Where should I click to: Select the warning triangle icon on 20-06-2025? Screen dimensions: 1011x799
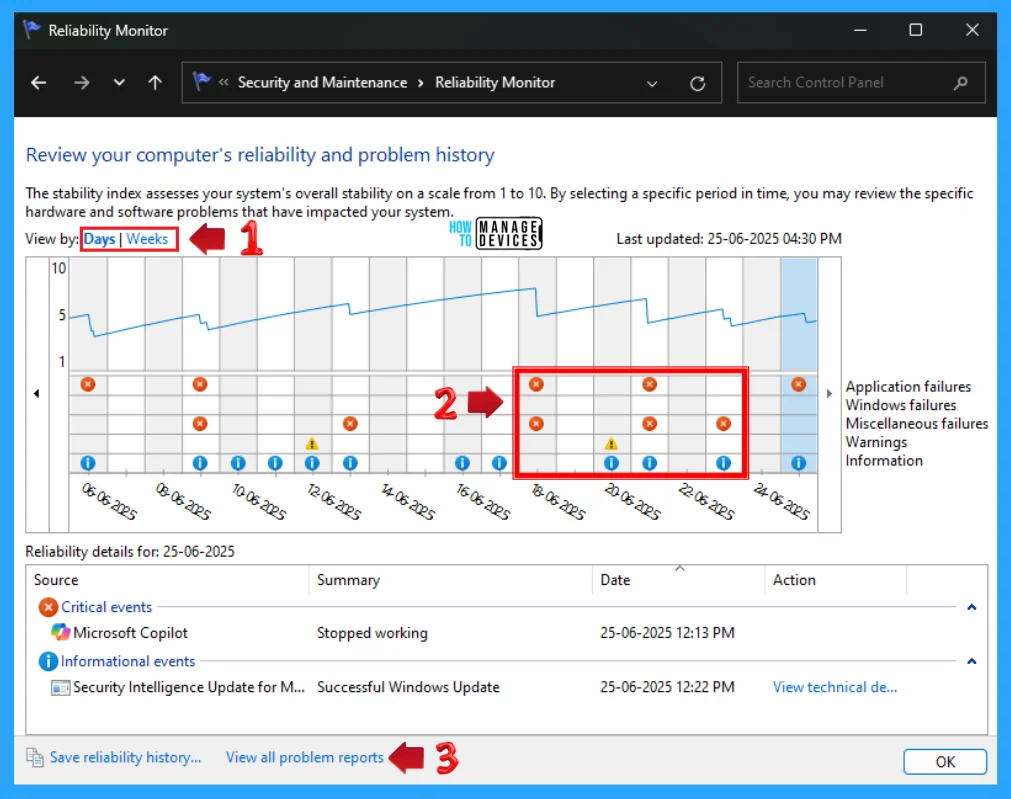[611, 444]
